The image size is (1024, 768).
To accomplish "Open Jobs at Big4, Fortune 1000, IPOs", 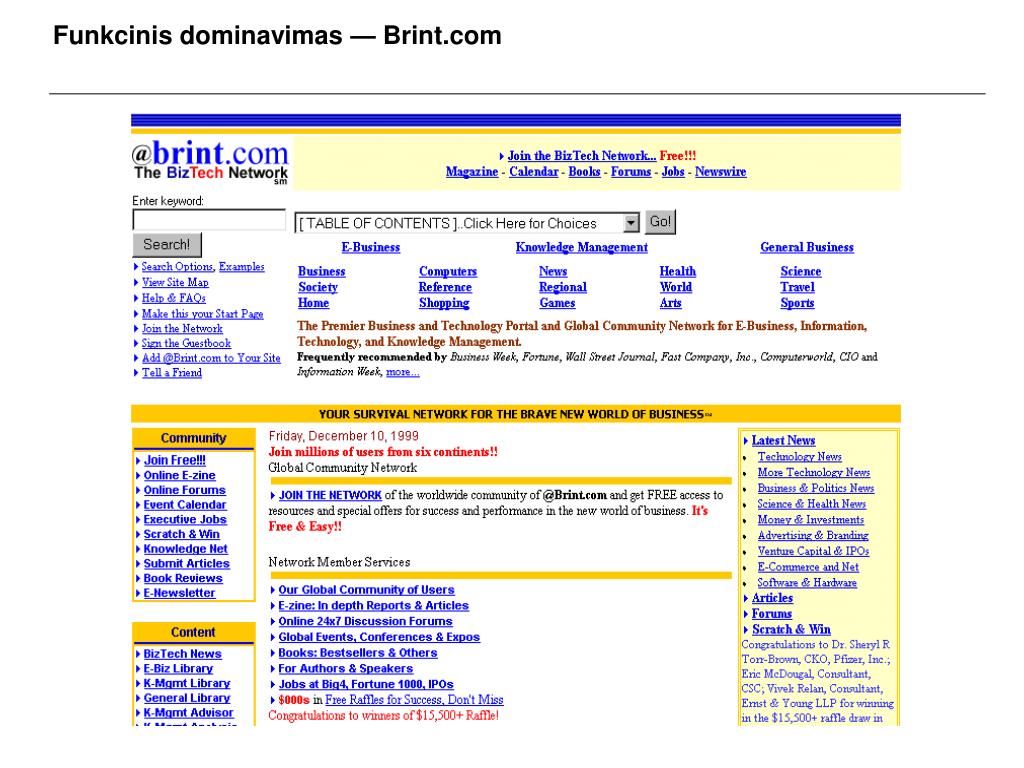I will [366, 684].
